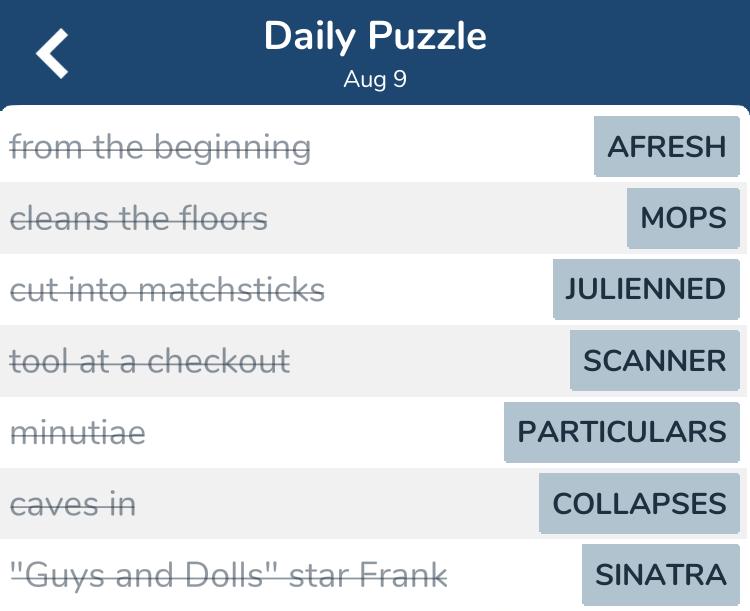Tap the Daily Puzzle title

(x=375, y=36)
